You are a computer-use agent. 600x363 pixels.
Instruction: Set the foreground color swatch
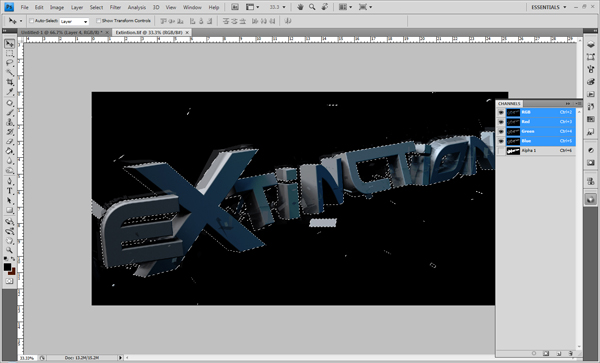[x=7, y=267]
